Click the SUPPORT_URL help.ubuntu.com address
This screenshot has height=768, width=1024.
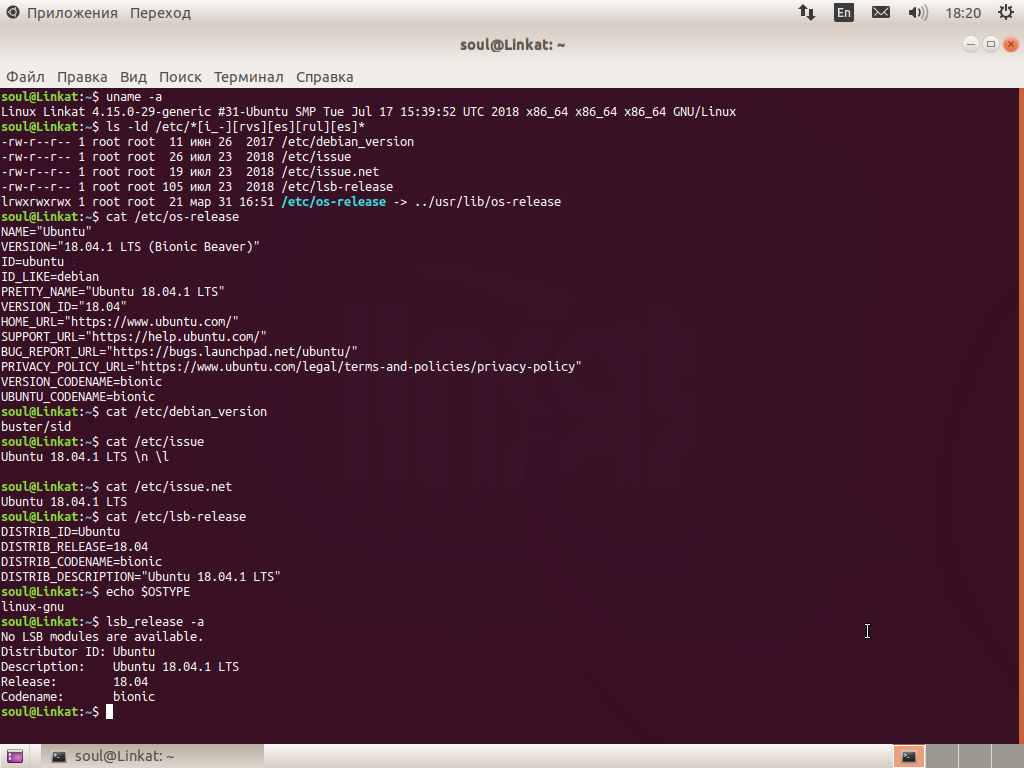(176, 337)
